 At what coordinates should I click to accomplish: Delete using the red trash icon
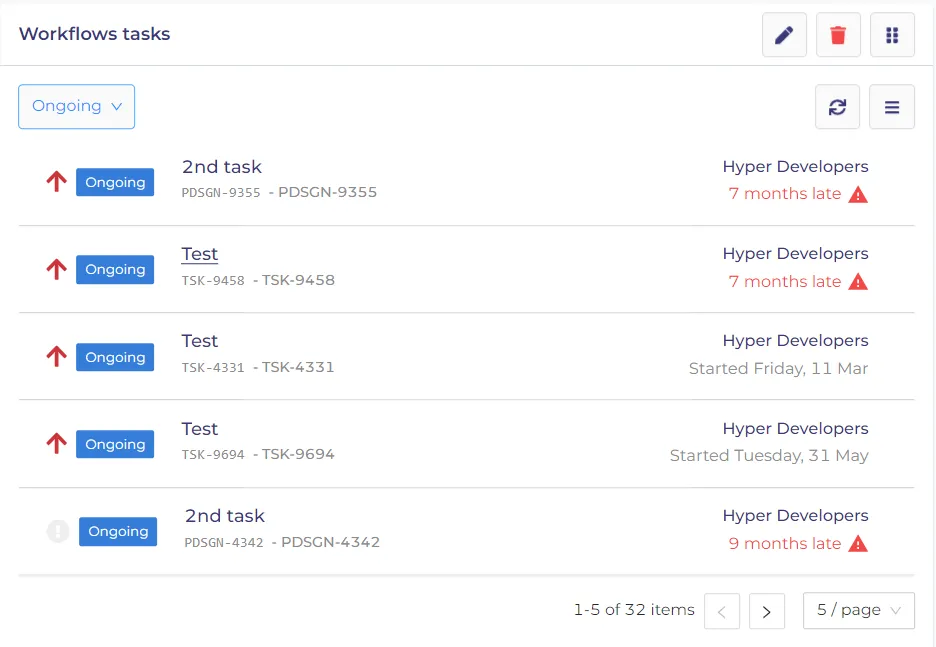pyautogui.click(x=838, y=35)
